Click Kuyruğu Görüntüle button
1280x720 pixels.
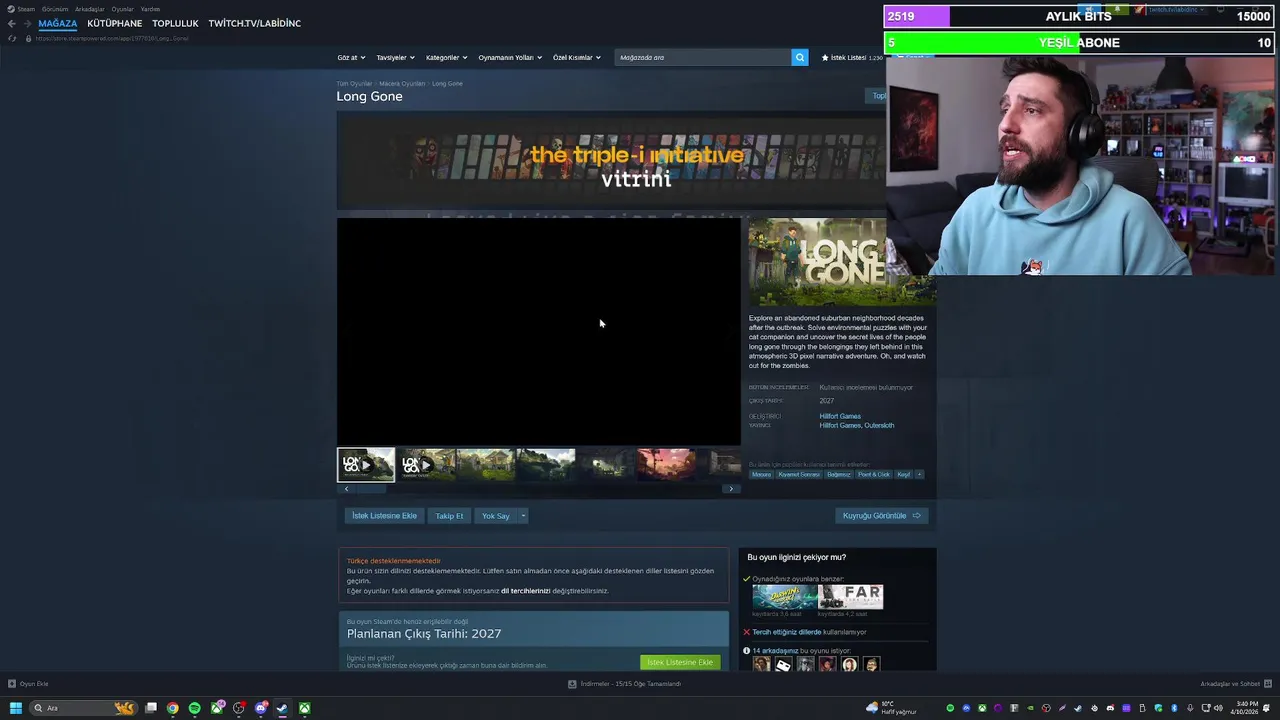coord(881,516)
